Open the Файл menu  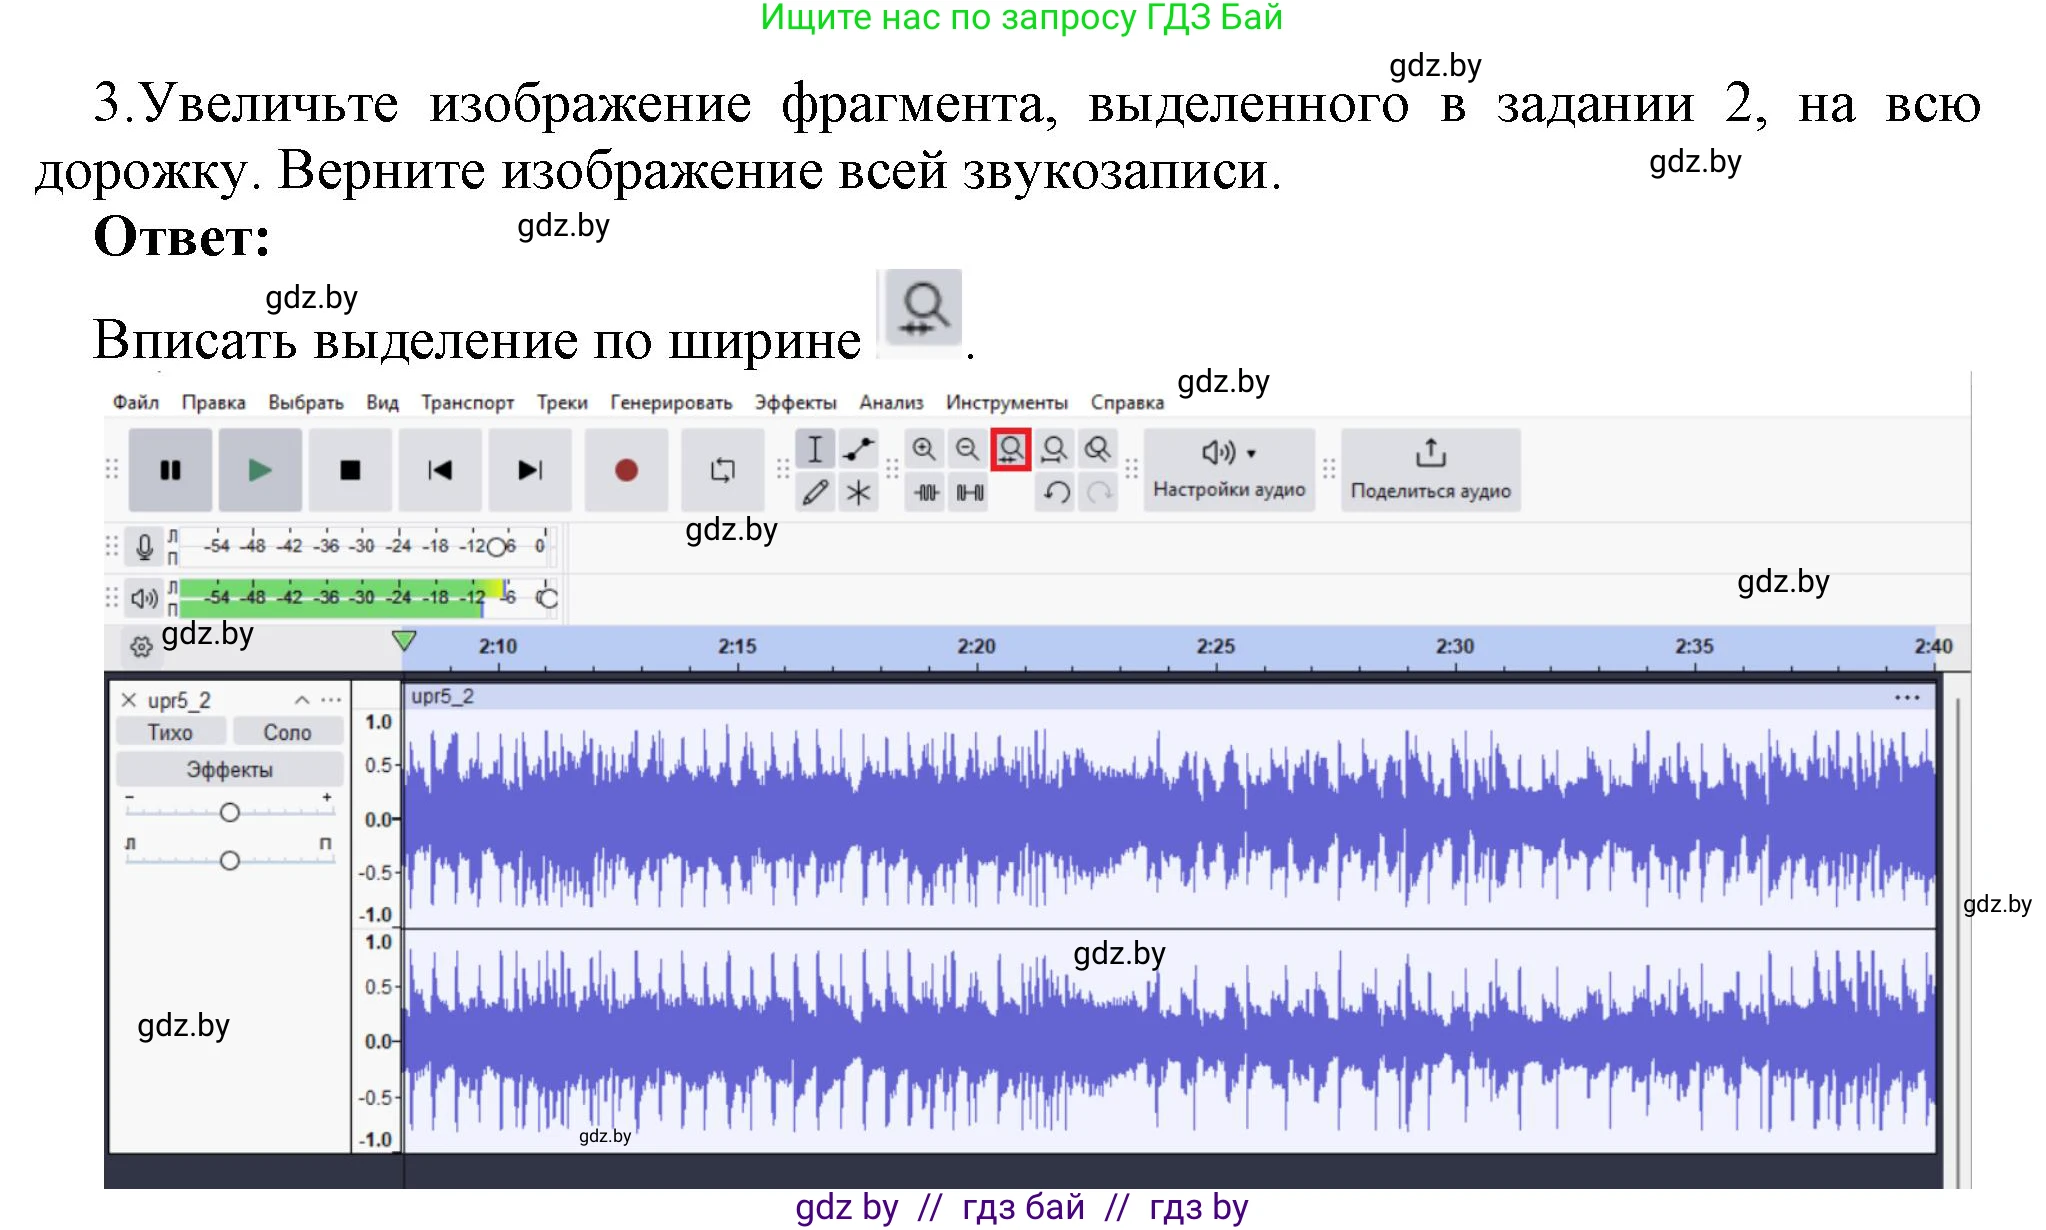[135, 402]
